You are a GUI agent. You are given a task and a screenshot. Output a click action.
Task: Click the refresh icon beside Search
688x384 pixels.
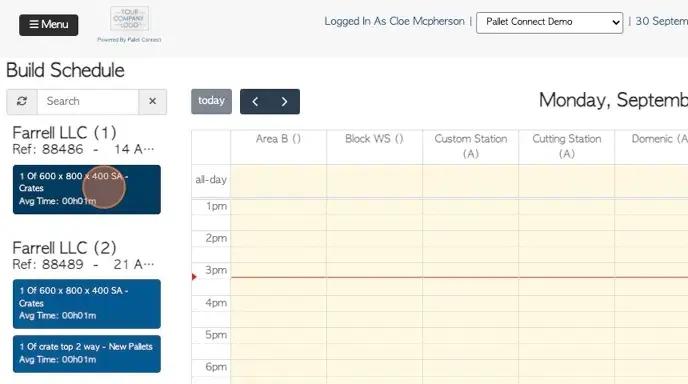[x=22, y=101]
